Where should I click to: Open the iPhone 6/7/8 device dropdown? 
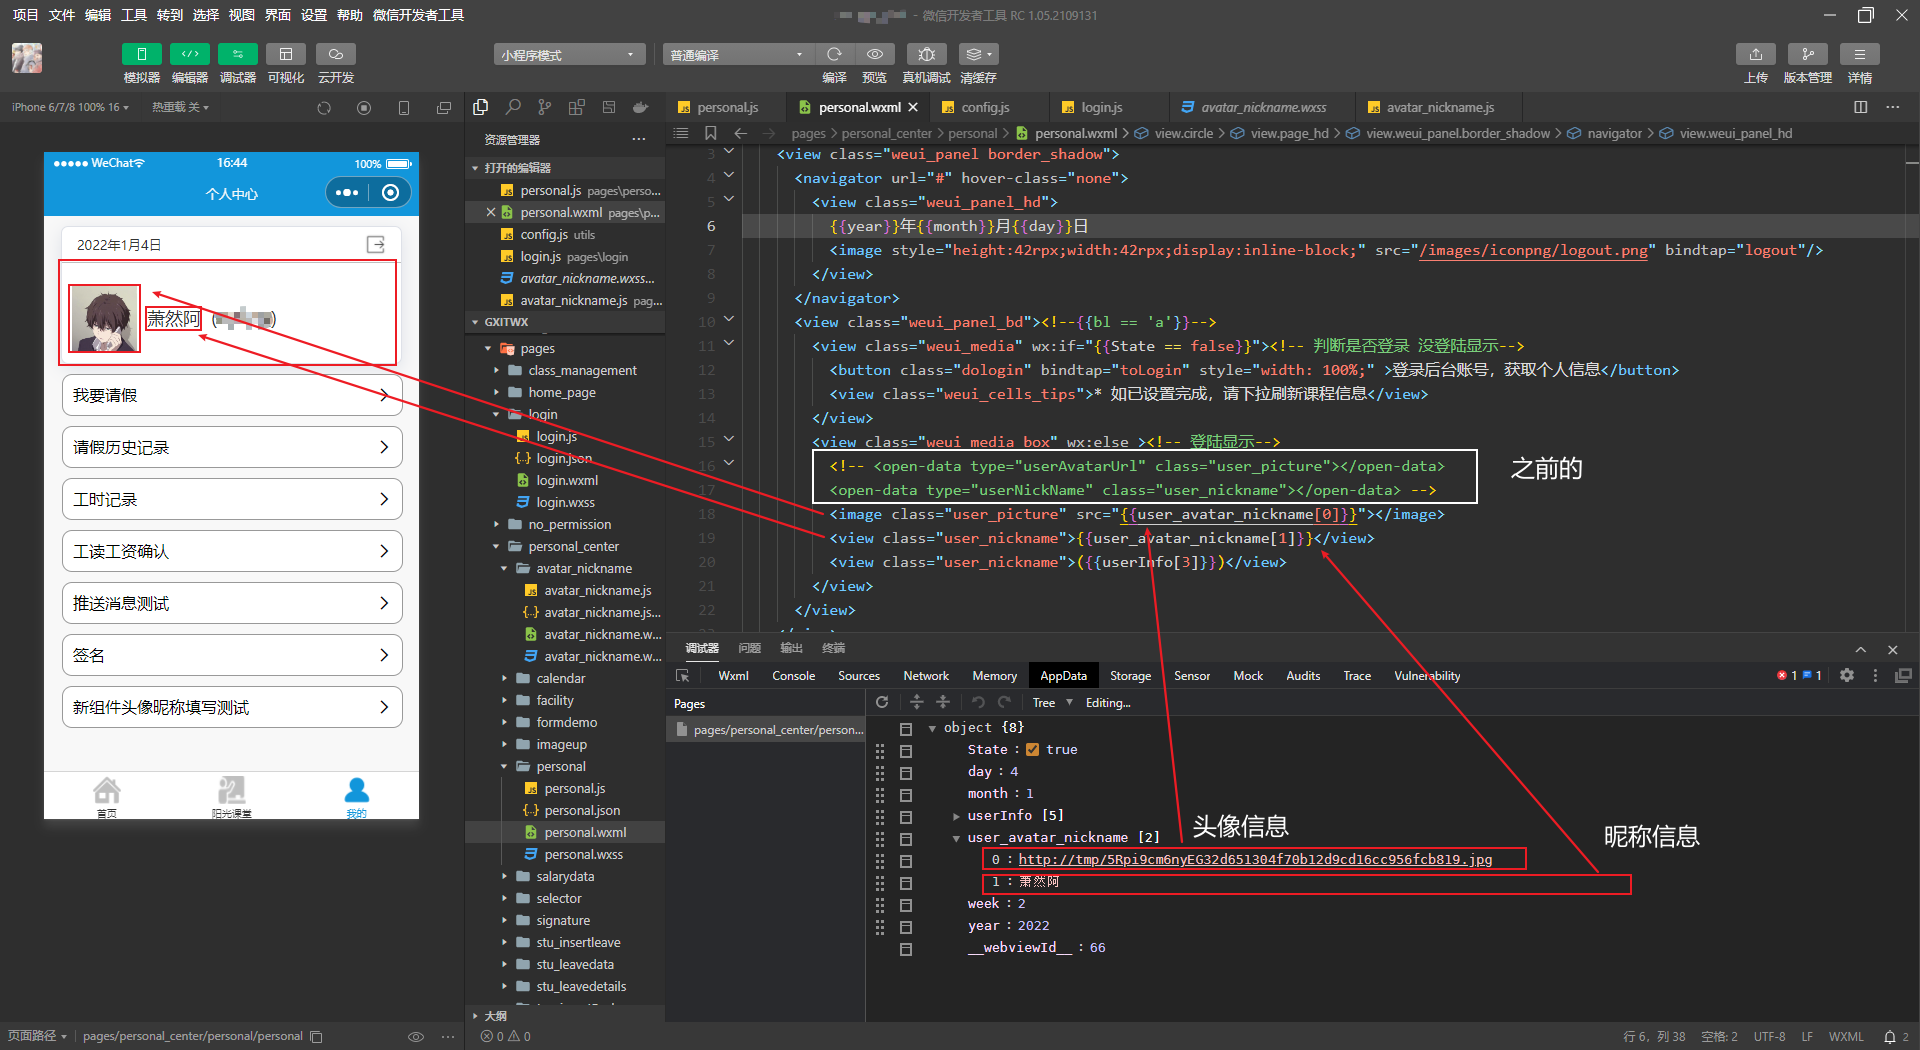coord(70,107)
